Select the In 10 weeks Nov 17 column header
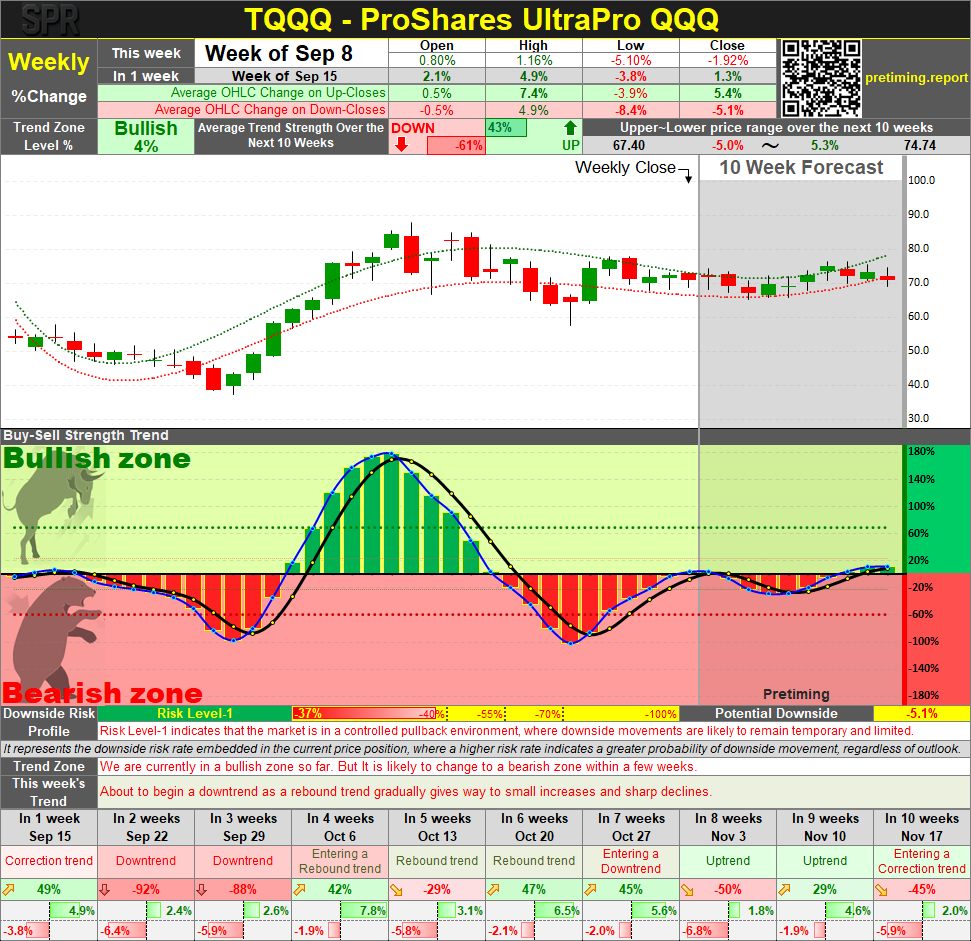Screen dimensions: 971x941 922,827
